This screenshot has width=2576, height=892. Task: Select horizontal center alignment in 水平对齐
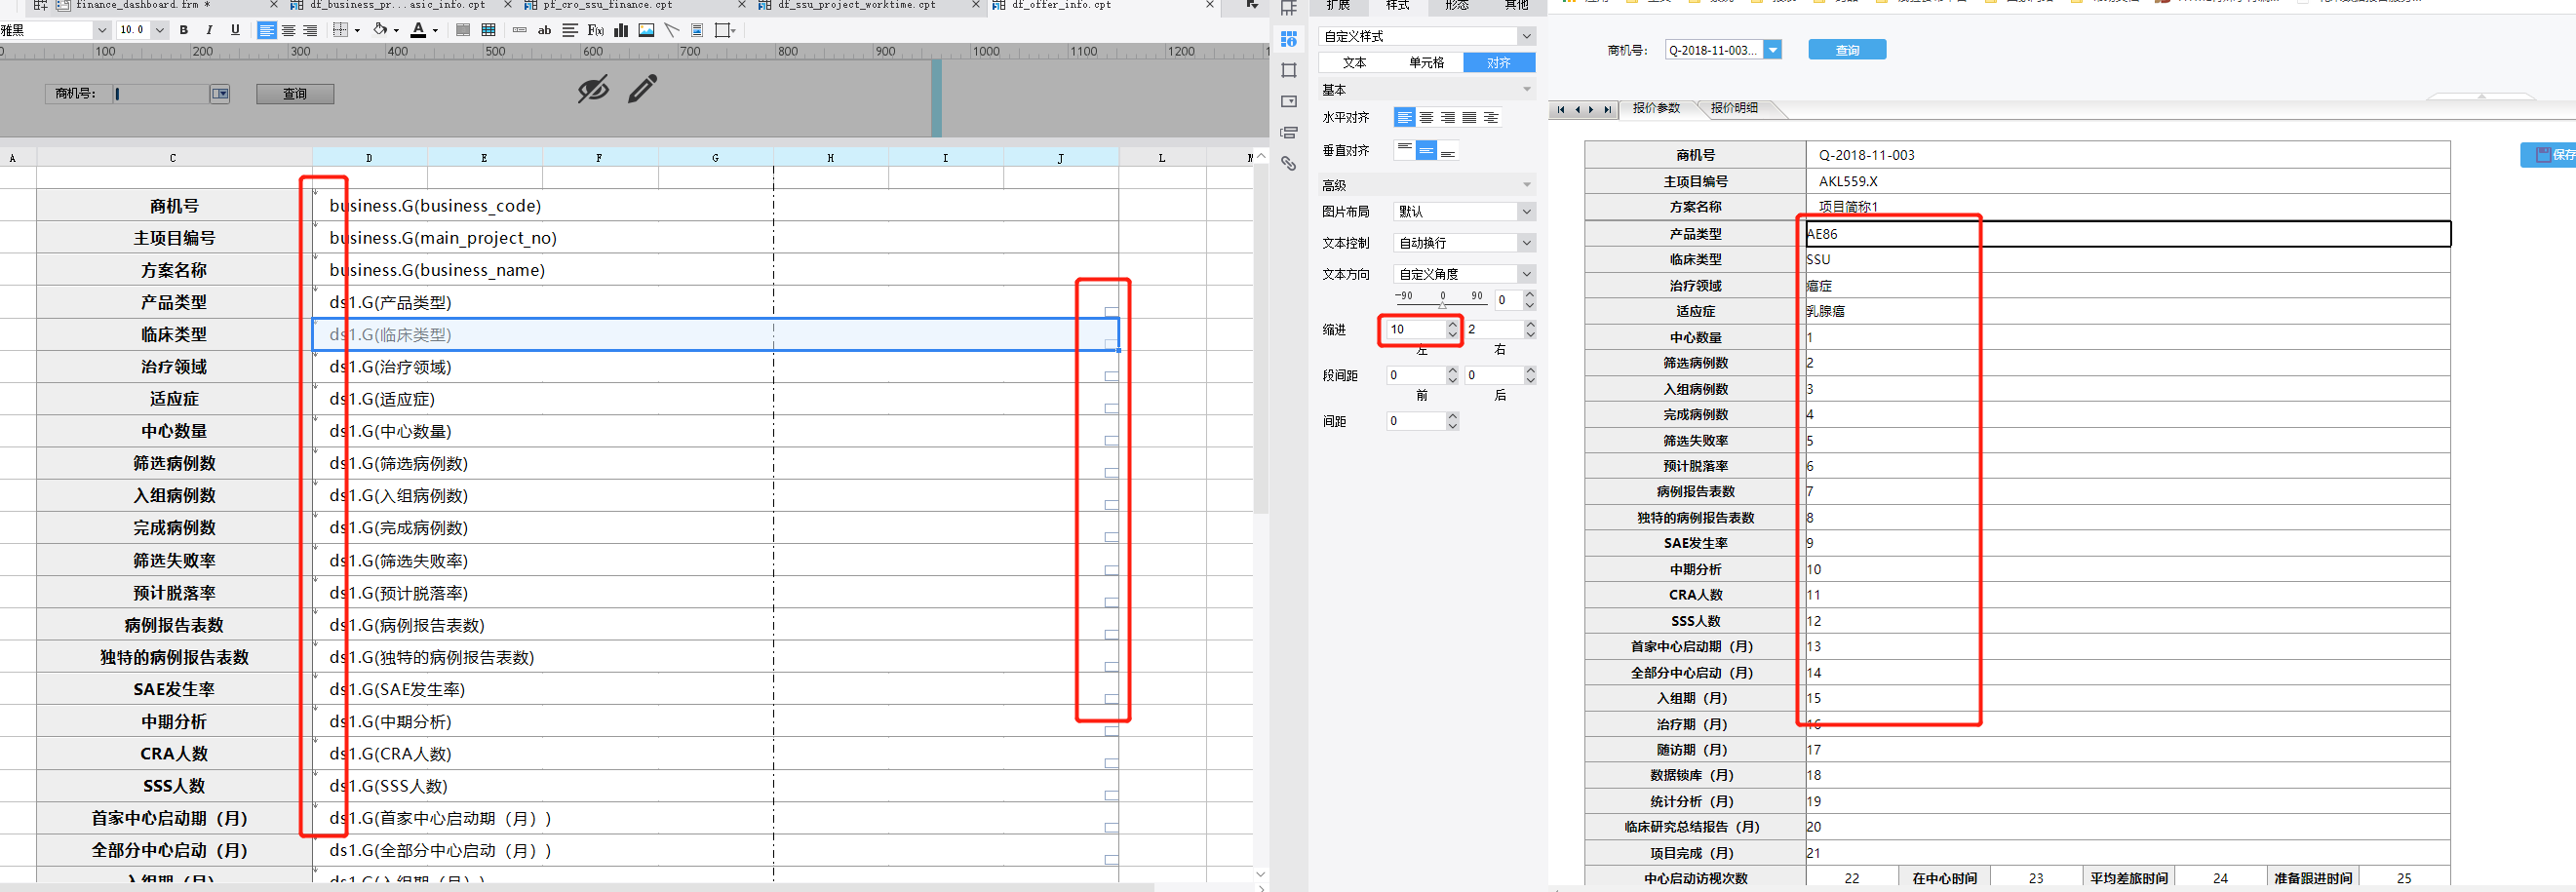point(1426,118)
